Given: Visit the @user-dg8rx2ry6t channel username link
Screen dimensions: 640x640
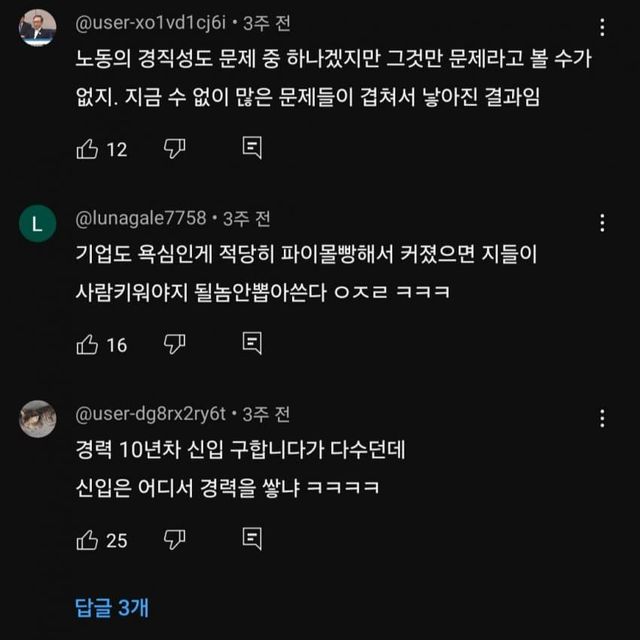Looking at the screenshot, I should pyautogui.click(x=152, y=413).
